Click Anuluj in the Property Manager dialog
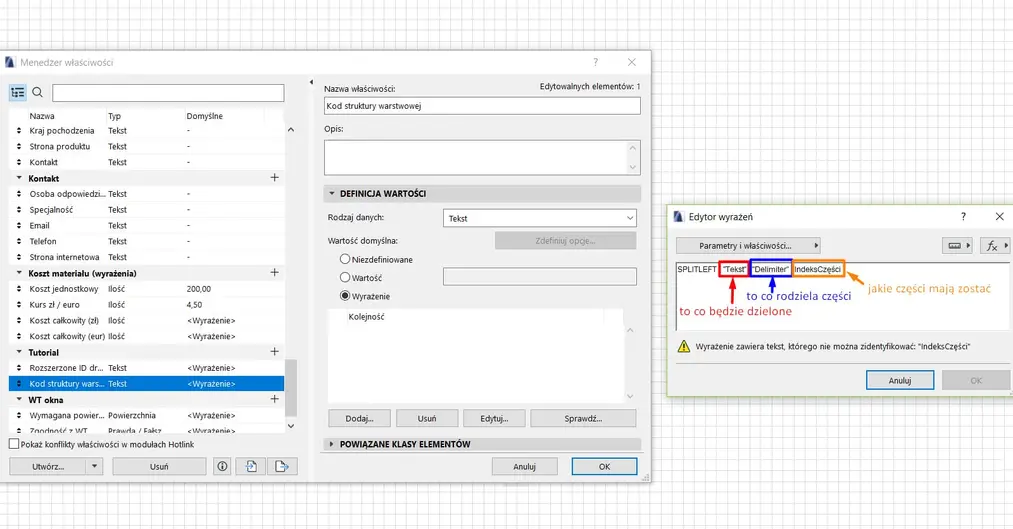The width and height of the screenshot is (1013, 529). (x=525, y=466)
